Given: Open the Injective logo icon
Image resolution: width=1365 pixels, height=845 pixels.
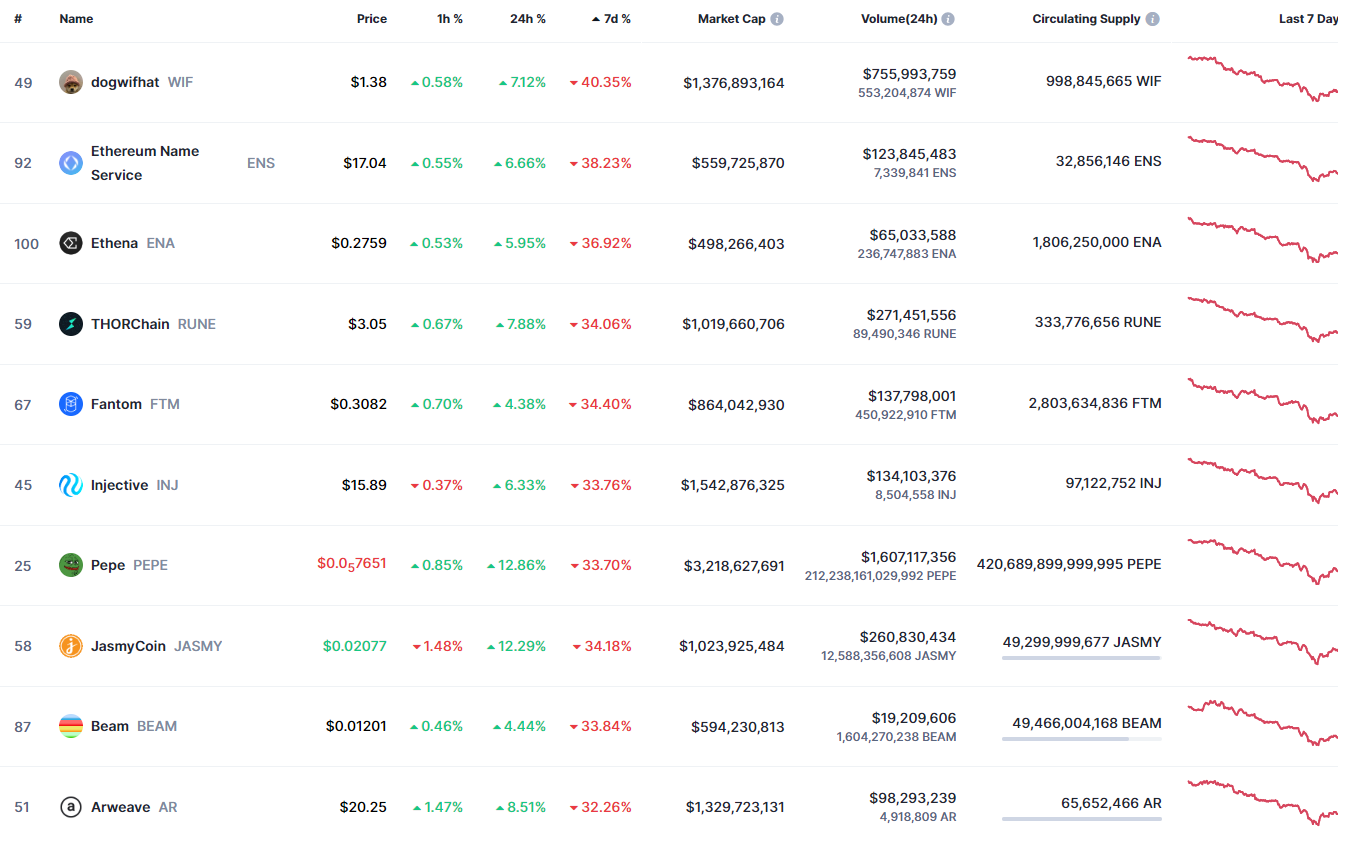Looking at the screenshot, I should click(x=71, y=485).
